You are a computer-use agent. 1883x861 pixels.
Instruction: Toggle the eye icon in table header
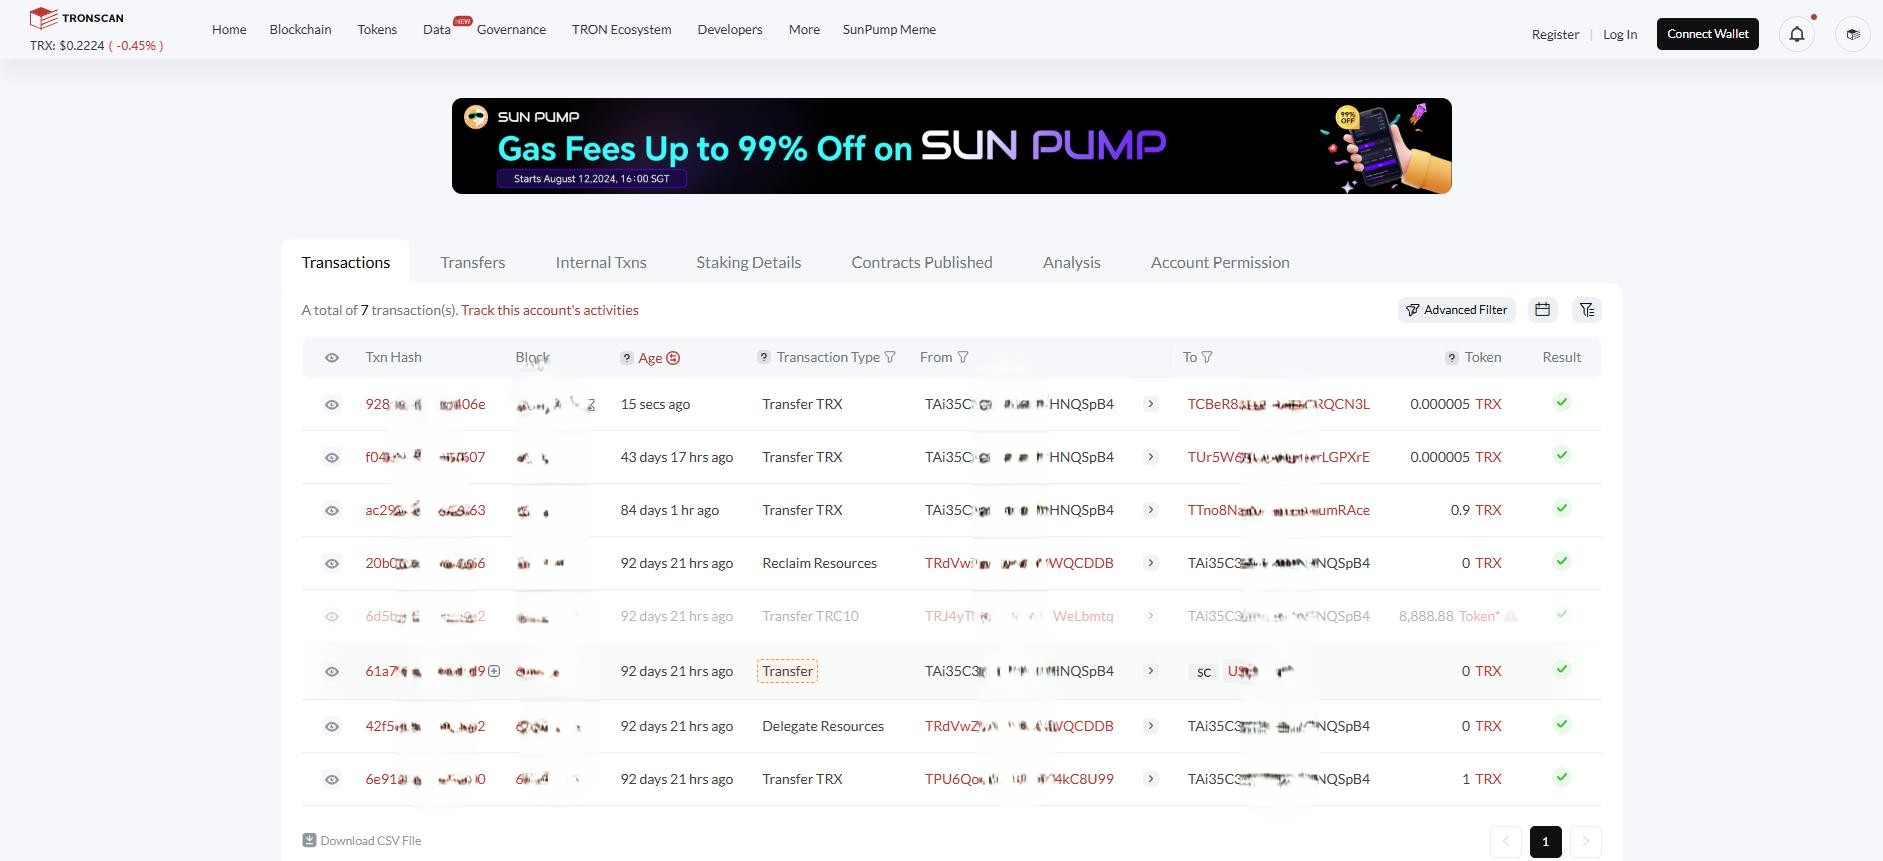pyautogui.click(x=332, y=358)
